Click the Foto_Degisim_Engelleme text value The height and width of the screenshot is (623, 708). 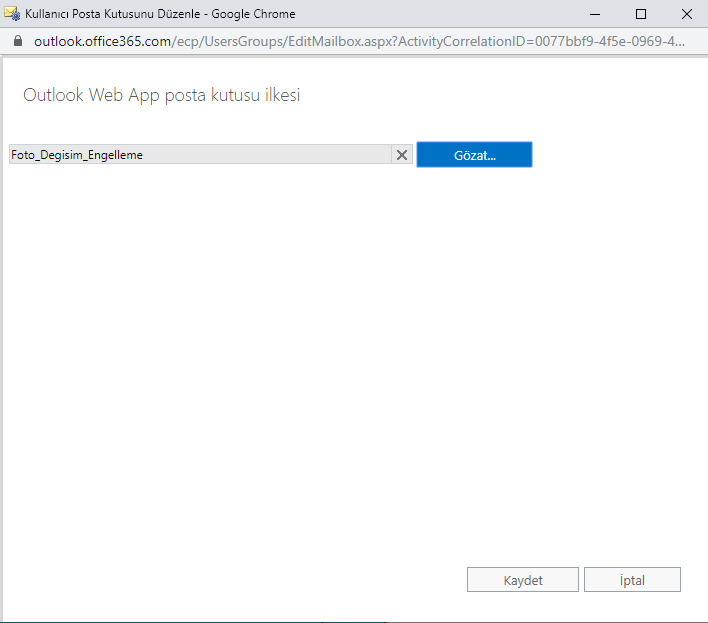[x=77, y=155]
